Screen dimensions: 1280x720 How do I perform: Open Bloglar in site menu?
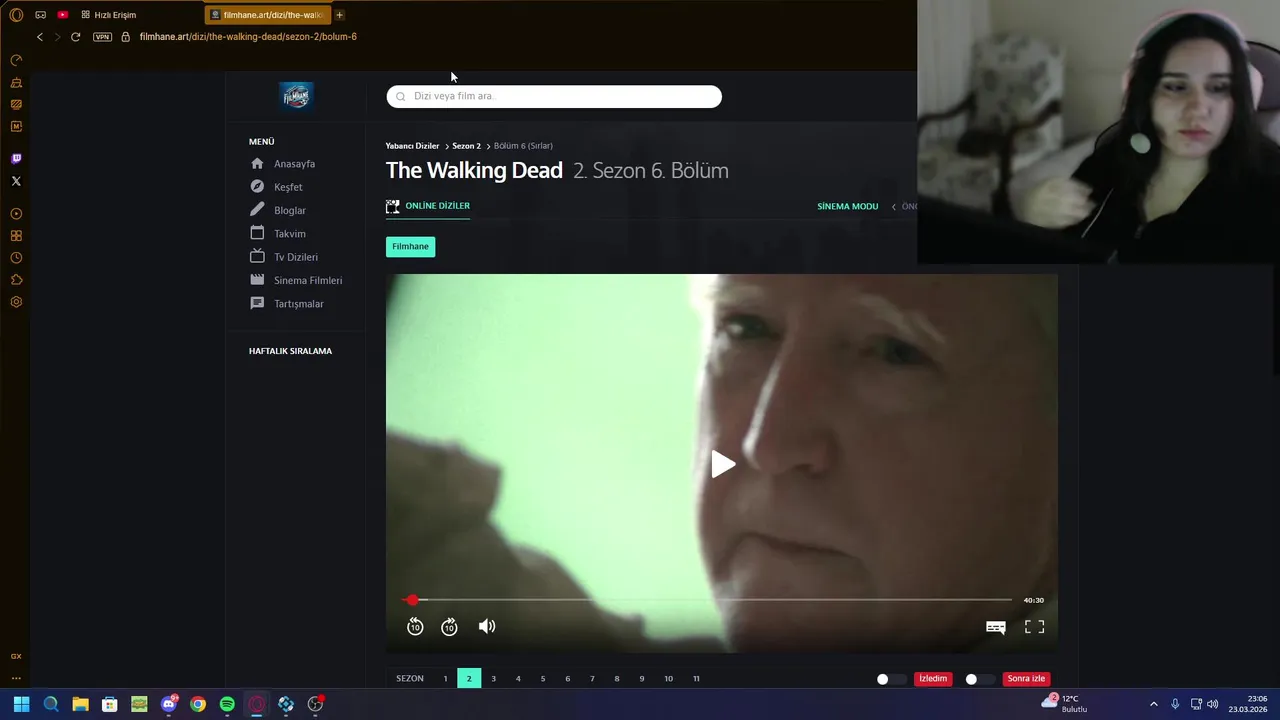point(290,210)
